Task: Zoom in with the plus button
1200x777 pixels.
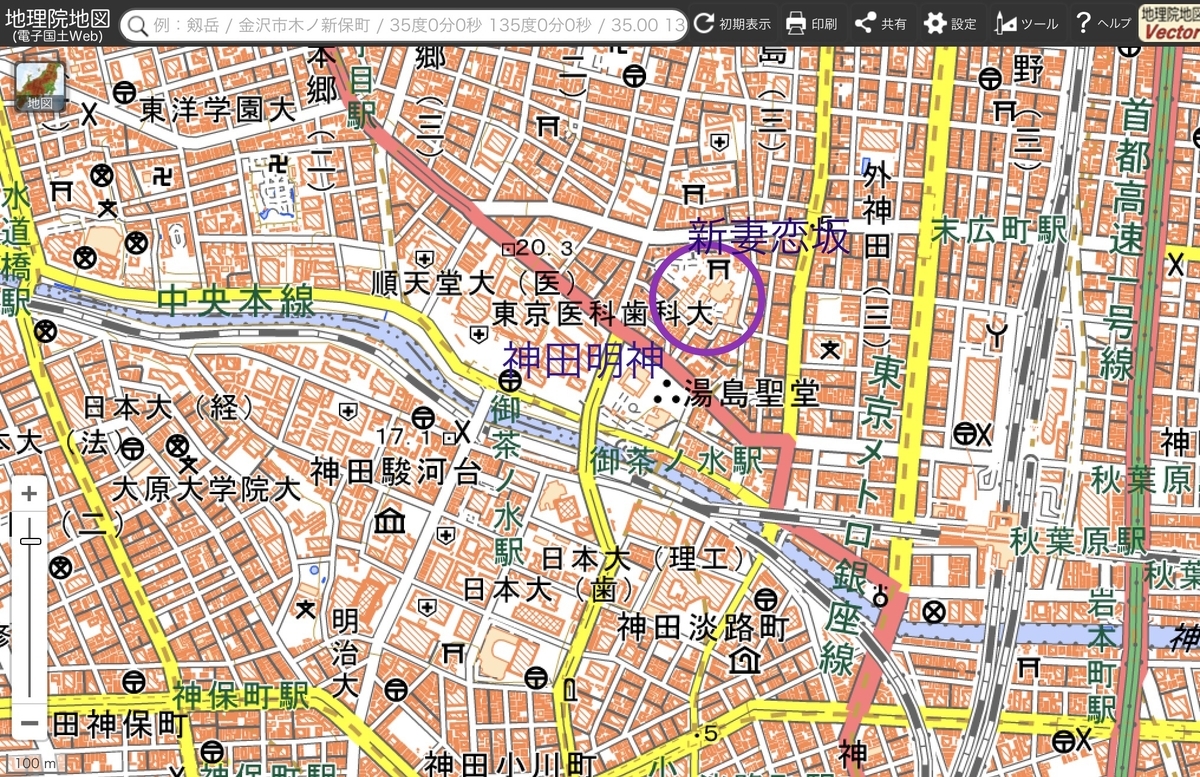Action: click(x=30, y=494)
